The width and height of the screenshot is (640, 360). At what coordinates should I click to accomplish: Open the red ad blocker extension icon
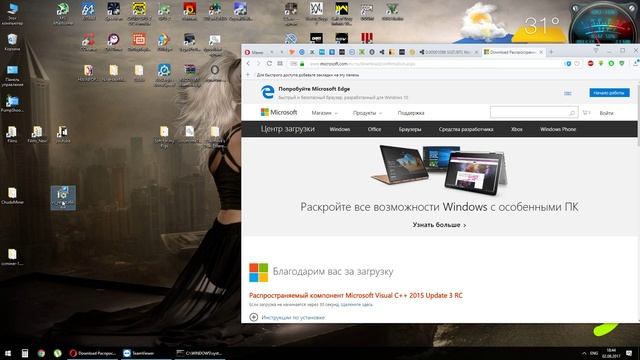(x=590, y=64)
